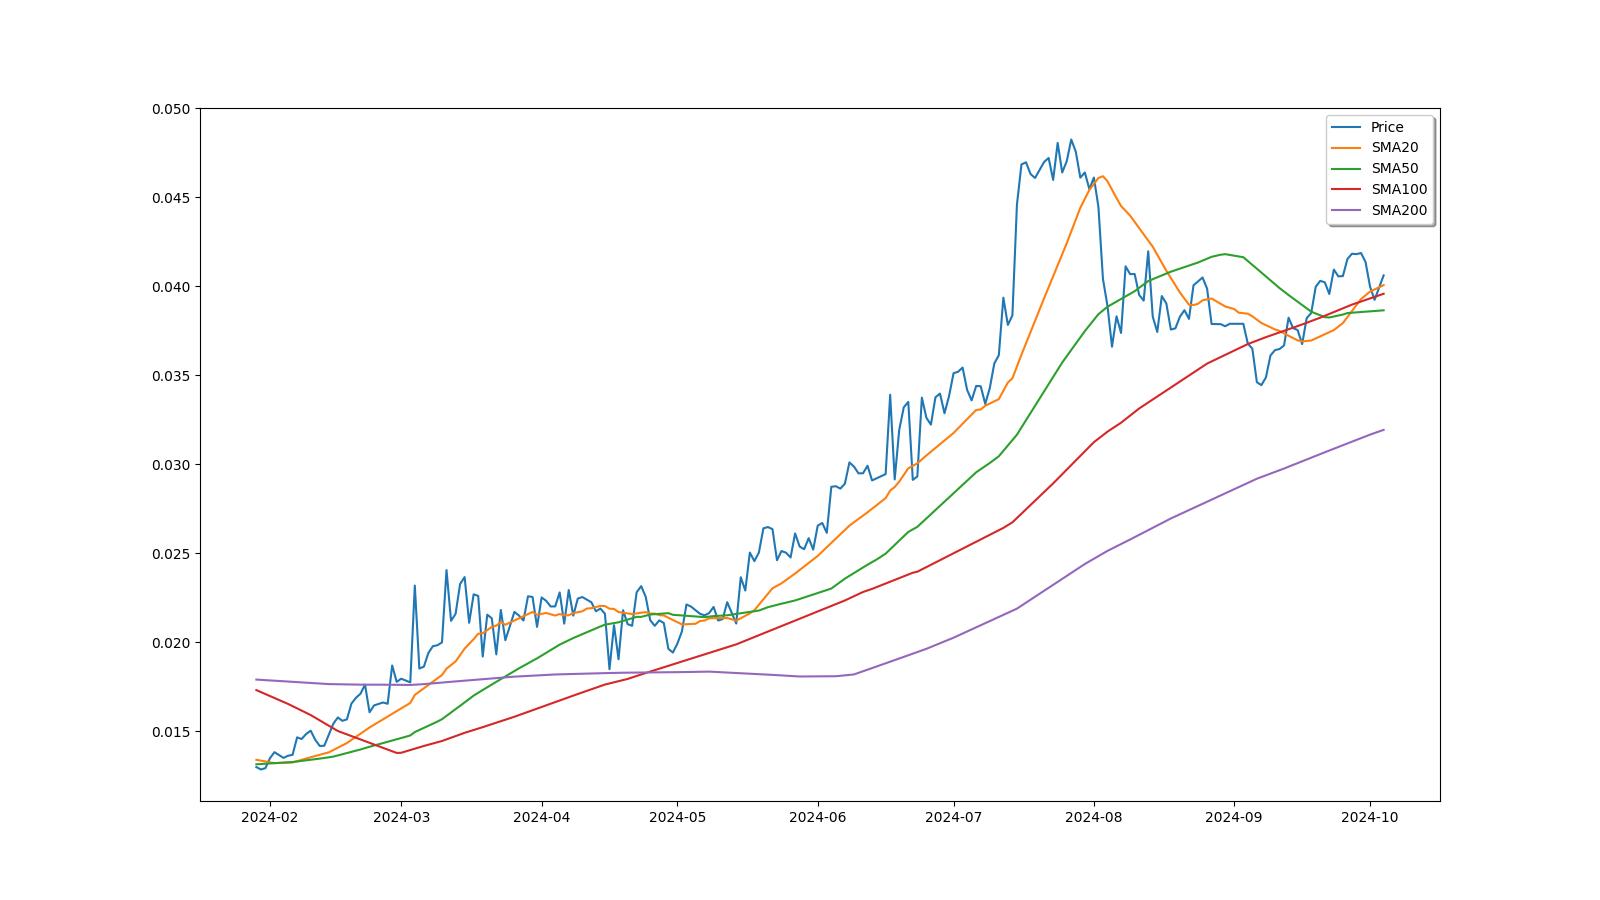
Task: Click the purple SMA200 line swatch in legend
Action: [x=1347, y=211]
